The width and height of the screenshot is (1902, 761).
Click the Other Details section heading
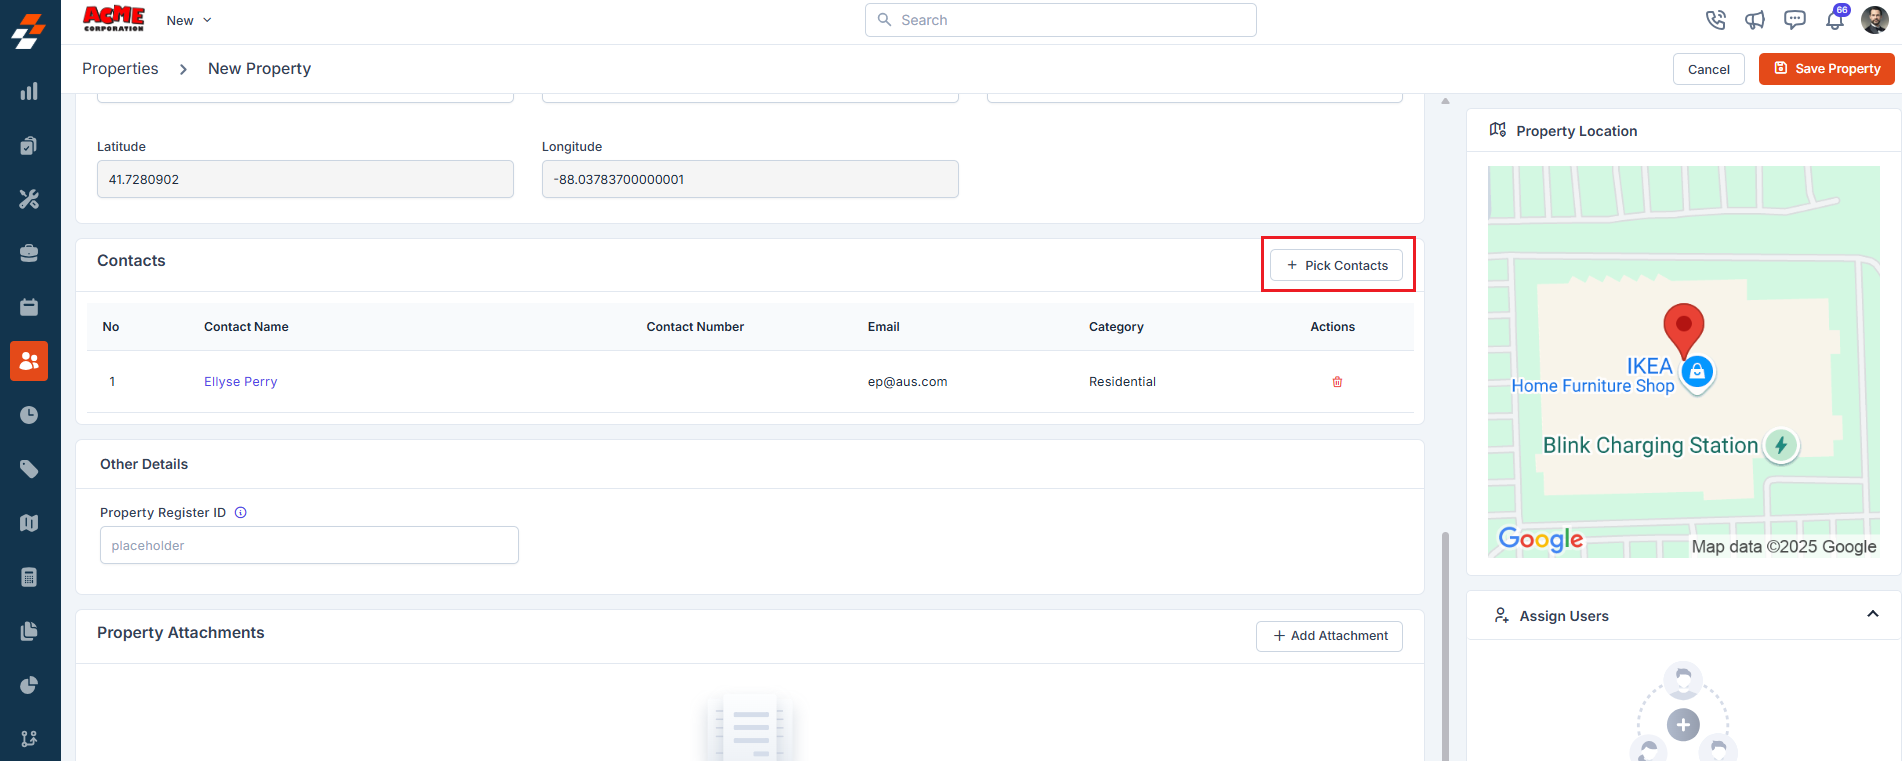point(144,464)
